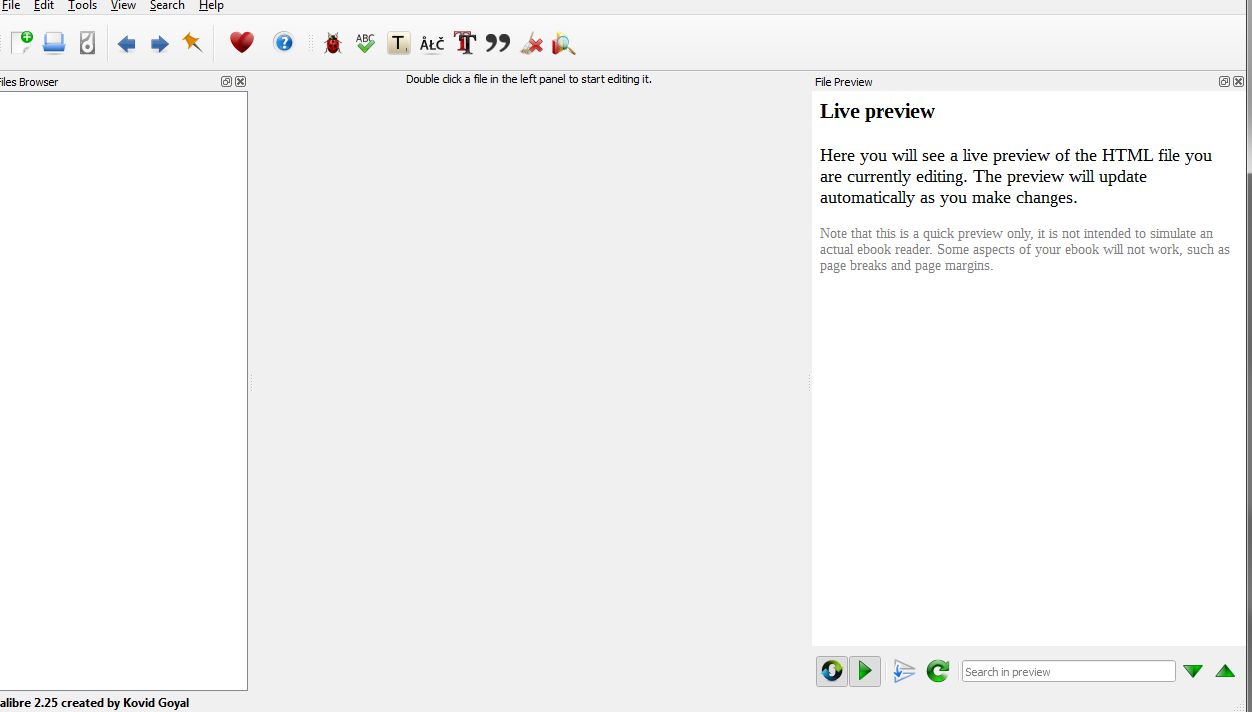Close the Files Browser panel
The width and height of the screenshot is (1252, 712).
[x=240, y=82]
